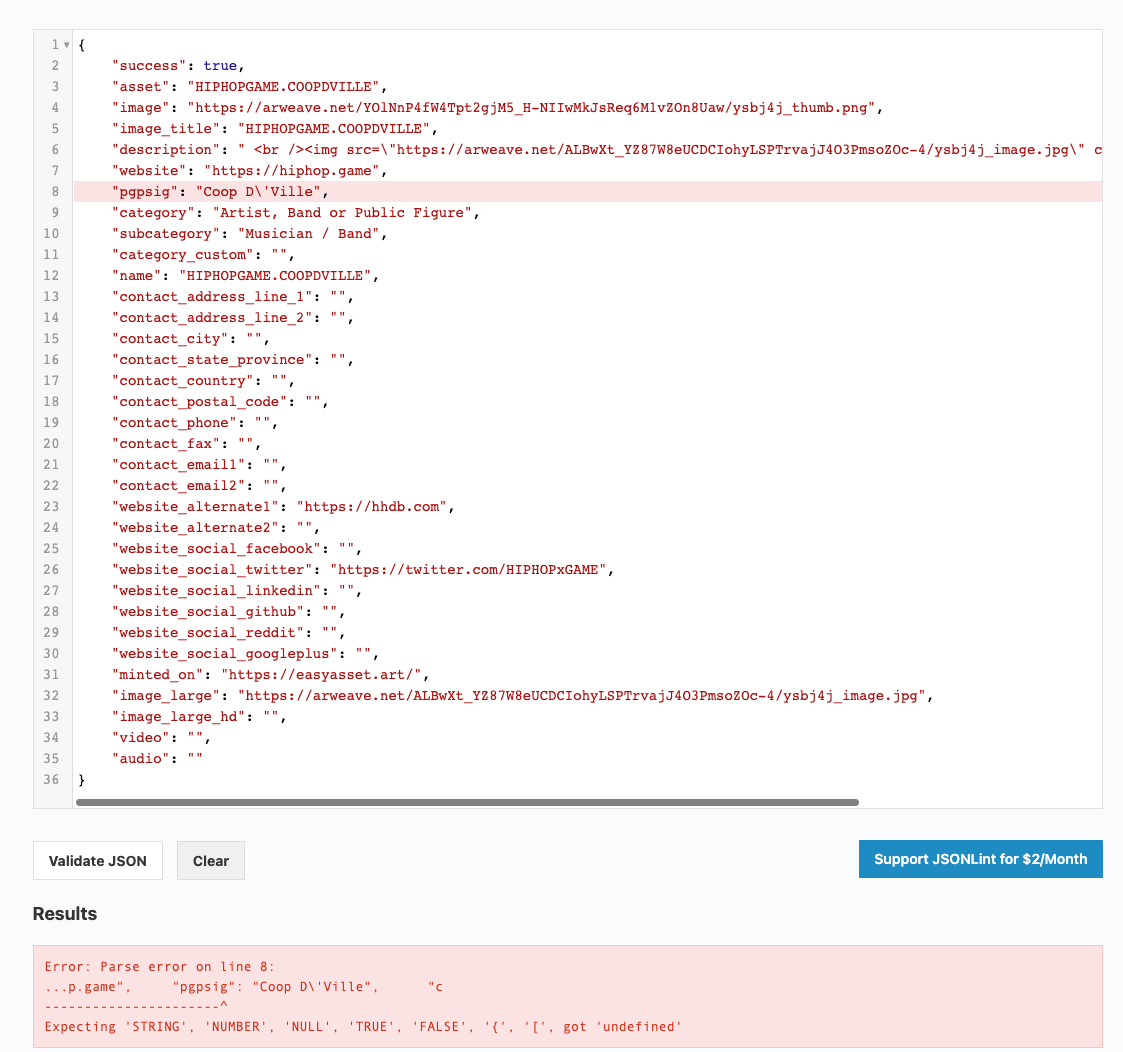Click the "website_social_linkedin" line
Screen dimensions: 1123x1052
[x=236, y=590]
